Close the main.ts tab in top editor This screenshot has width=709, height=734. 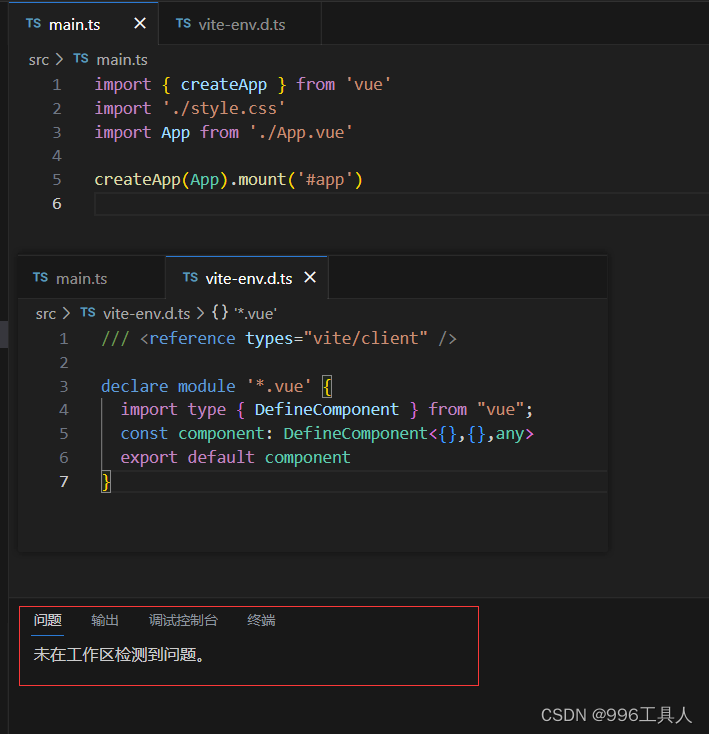139,23
